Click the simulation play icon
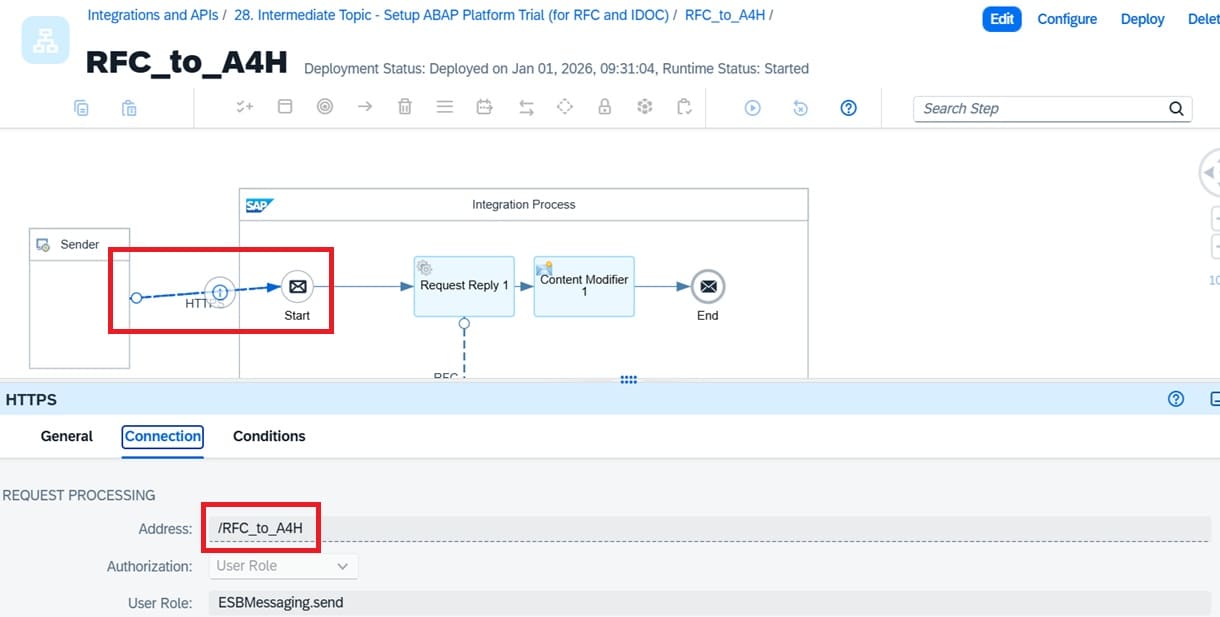Viewport: 1220px width, 617px height. click(752, 108)
